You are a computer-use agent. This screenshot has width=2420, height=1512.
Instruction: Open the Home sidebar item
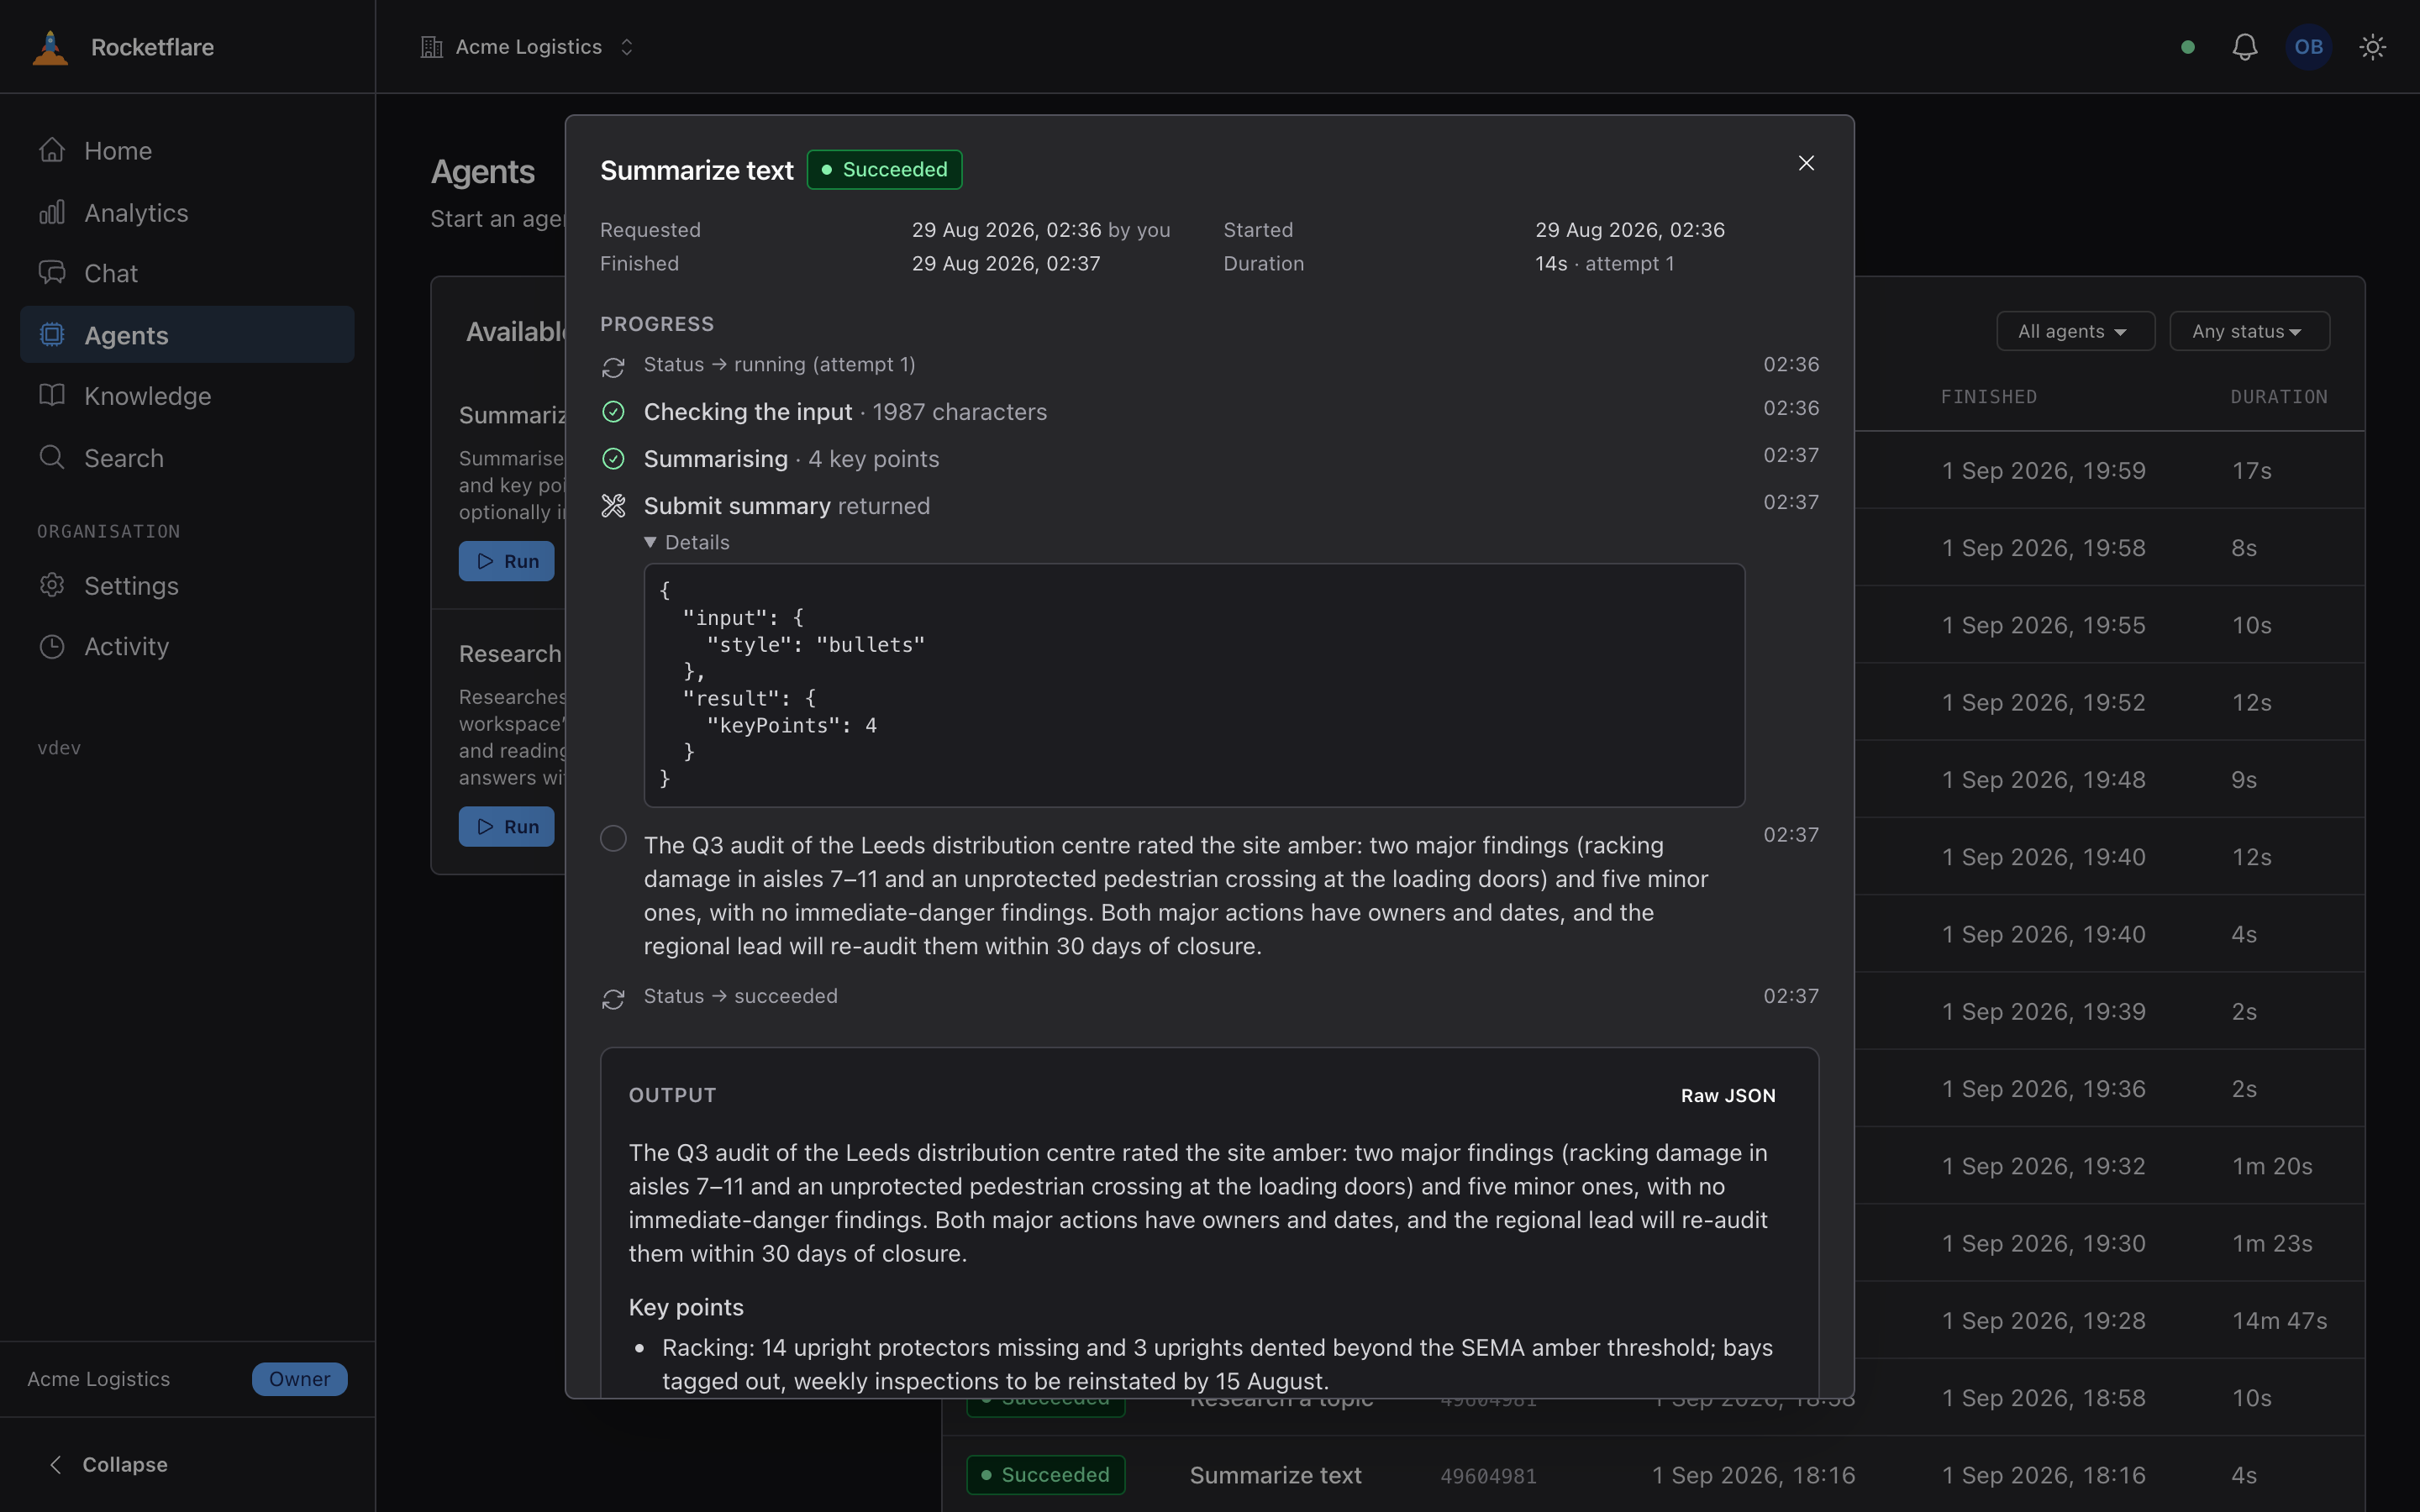tap(187, 150)
